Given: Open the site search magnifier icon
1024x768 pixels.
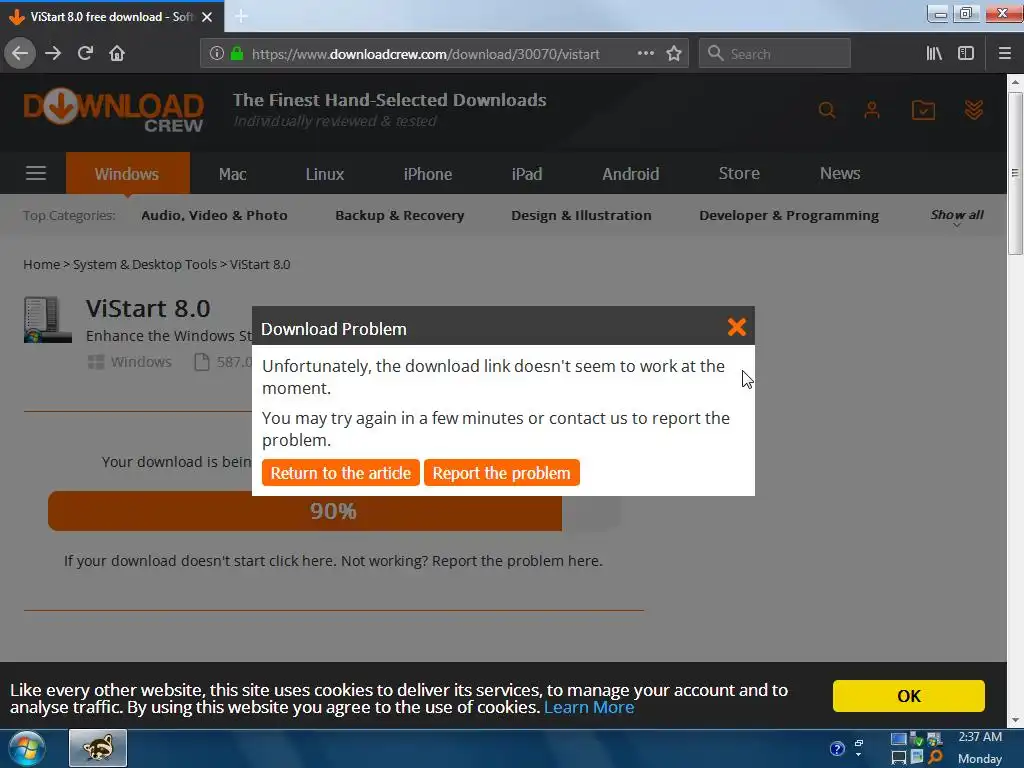Looking at the screenshot, I should point(827,110).
